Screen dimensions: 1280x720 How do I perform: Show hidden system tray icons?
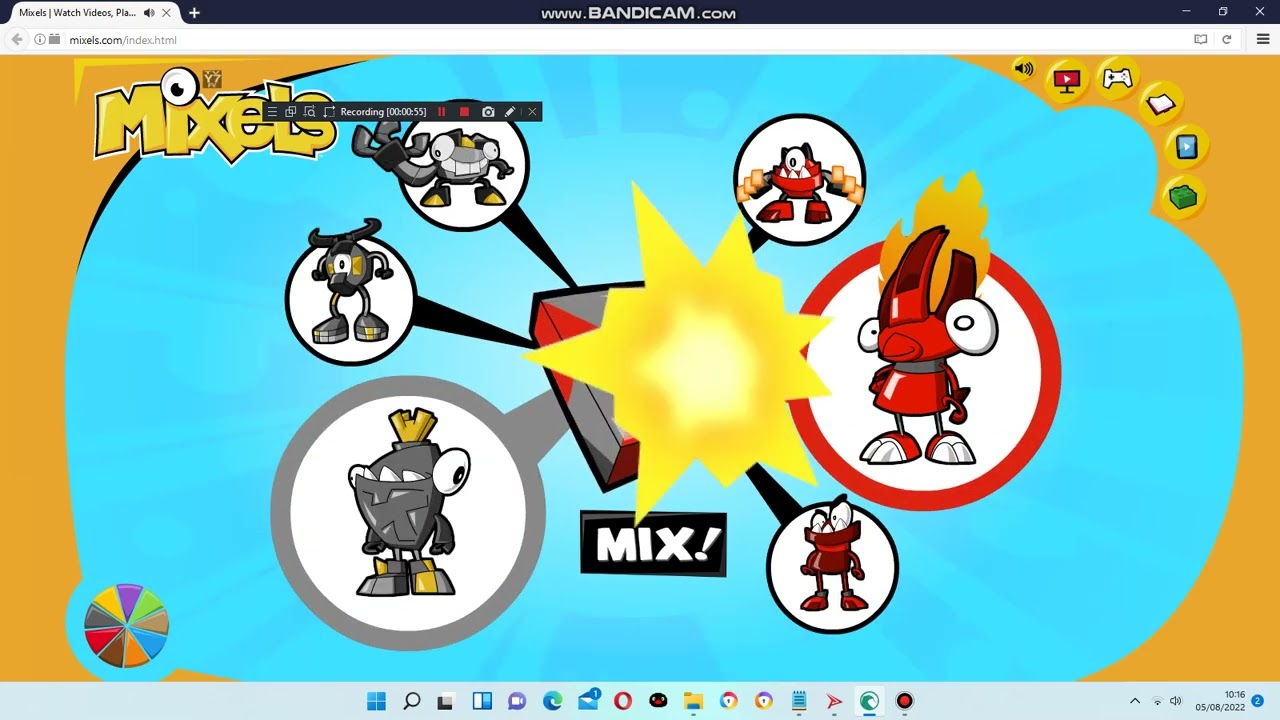point(1134,701)
